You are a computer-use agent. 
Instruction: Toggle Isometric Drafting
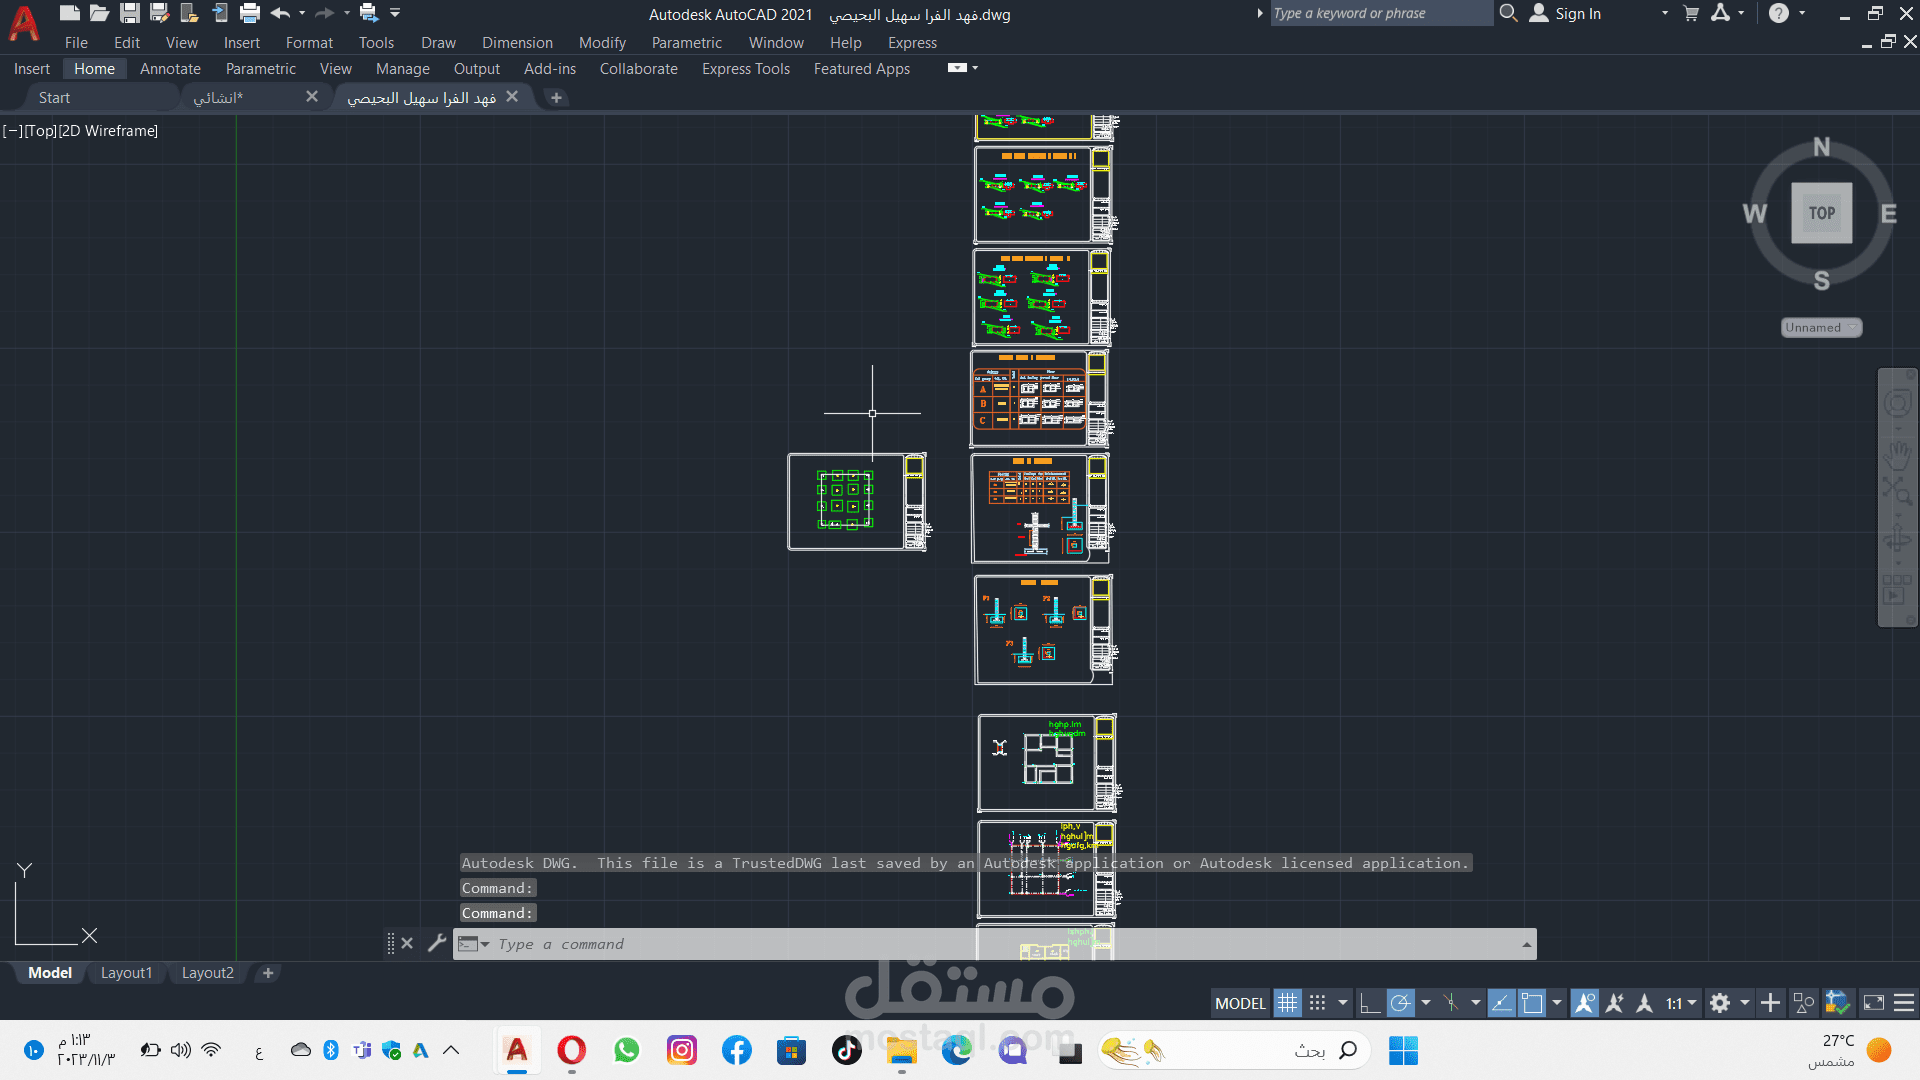[x=1451, y=1003]
